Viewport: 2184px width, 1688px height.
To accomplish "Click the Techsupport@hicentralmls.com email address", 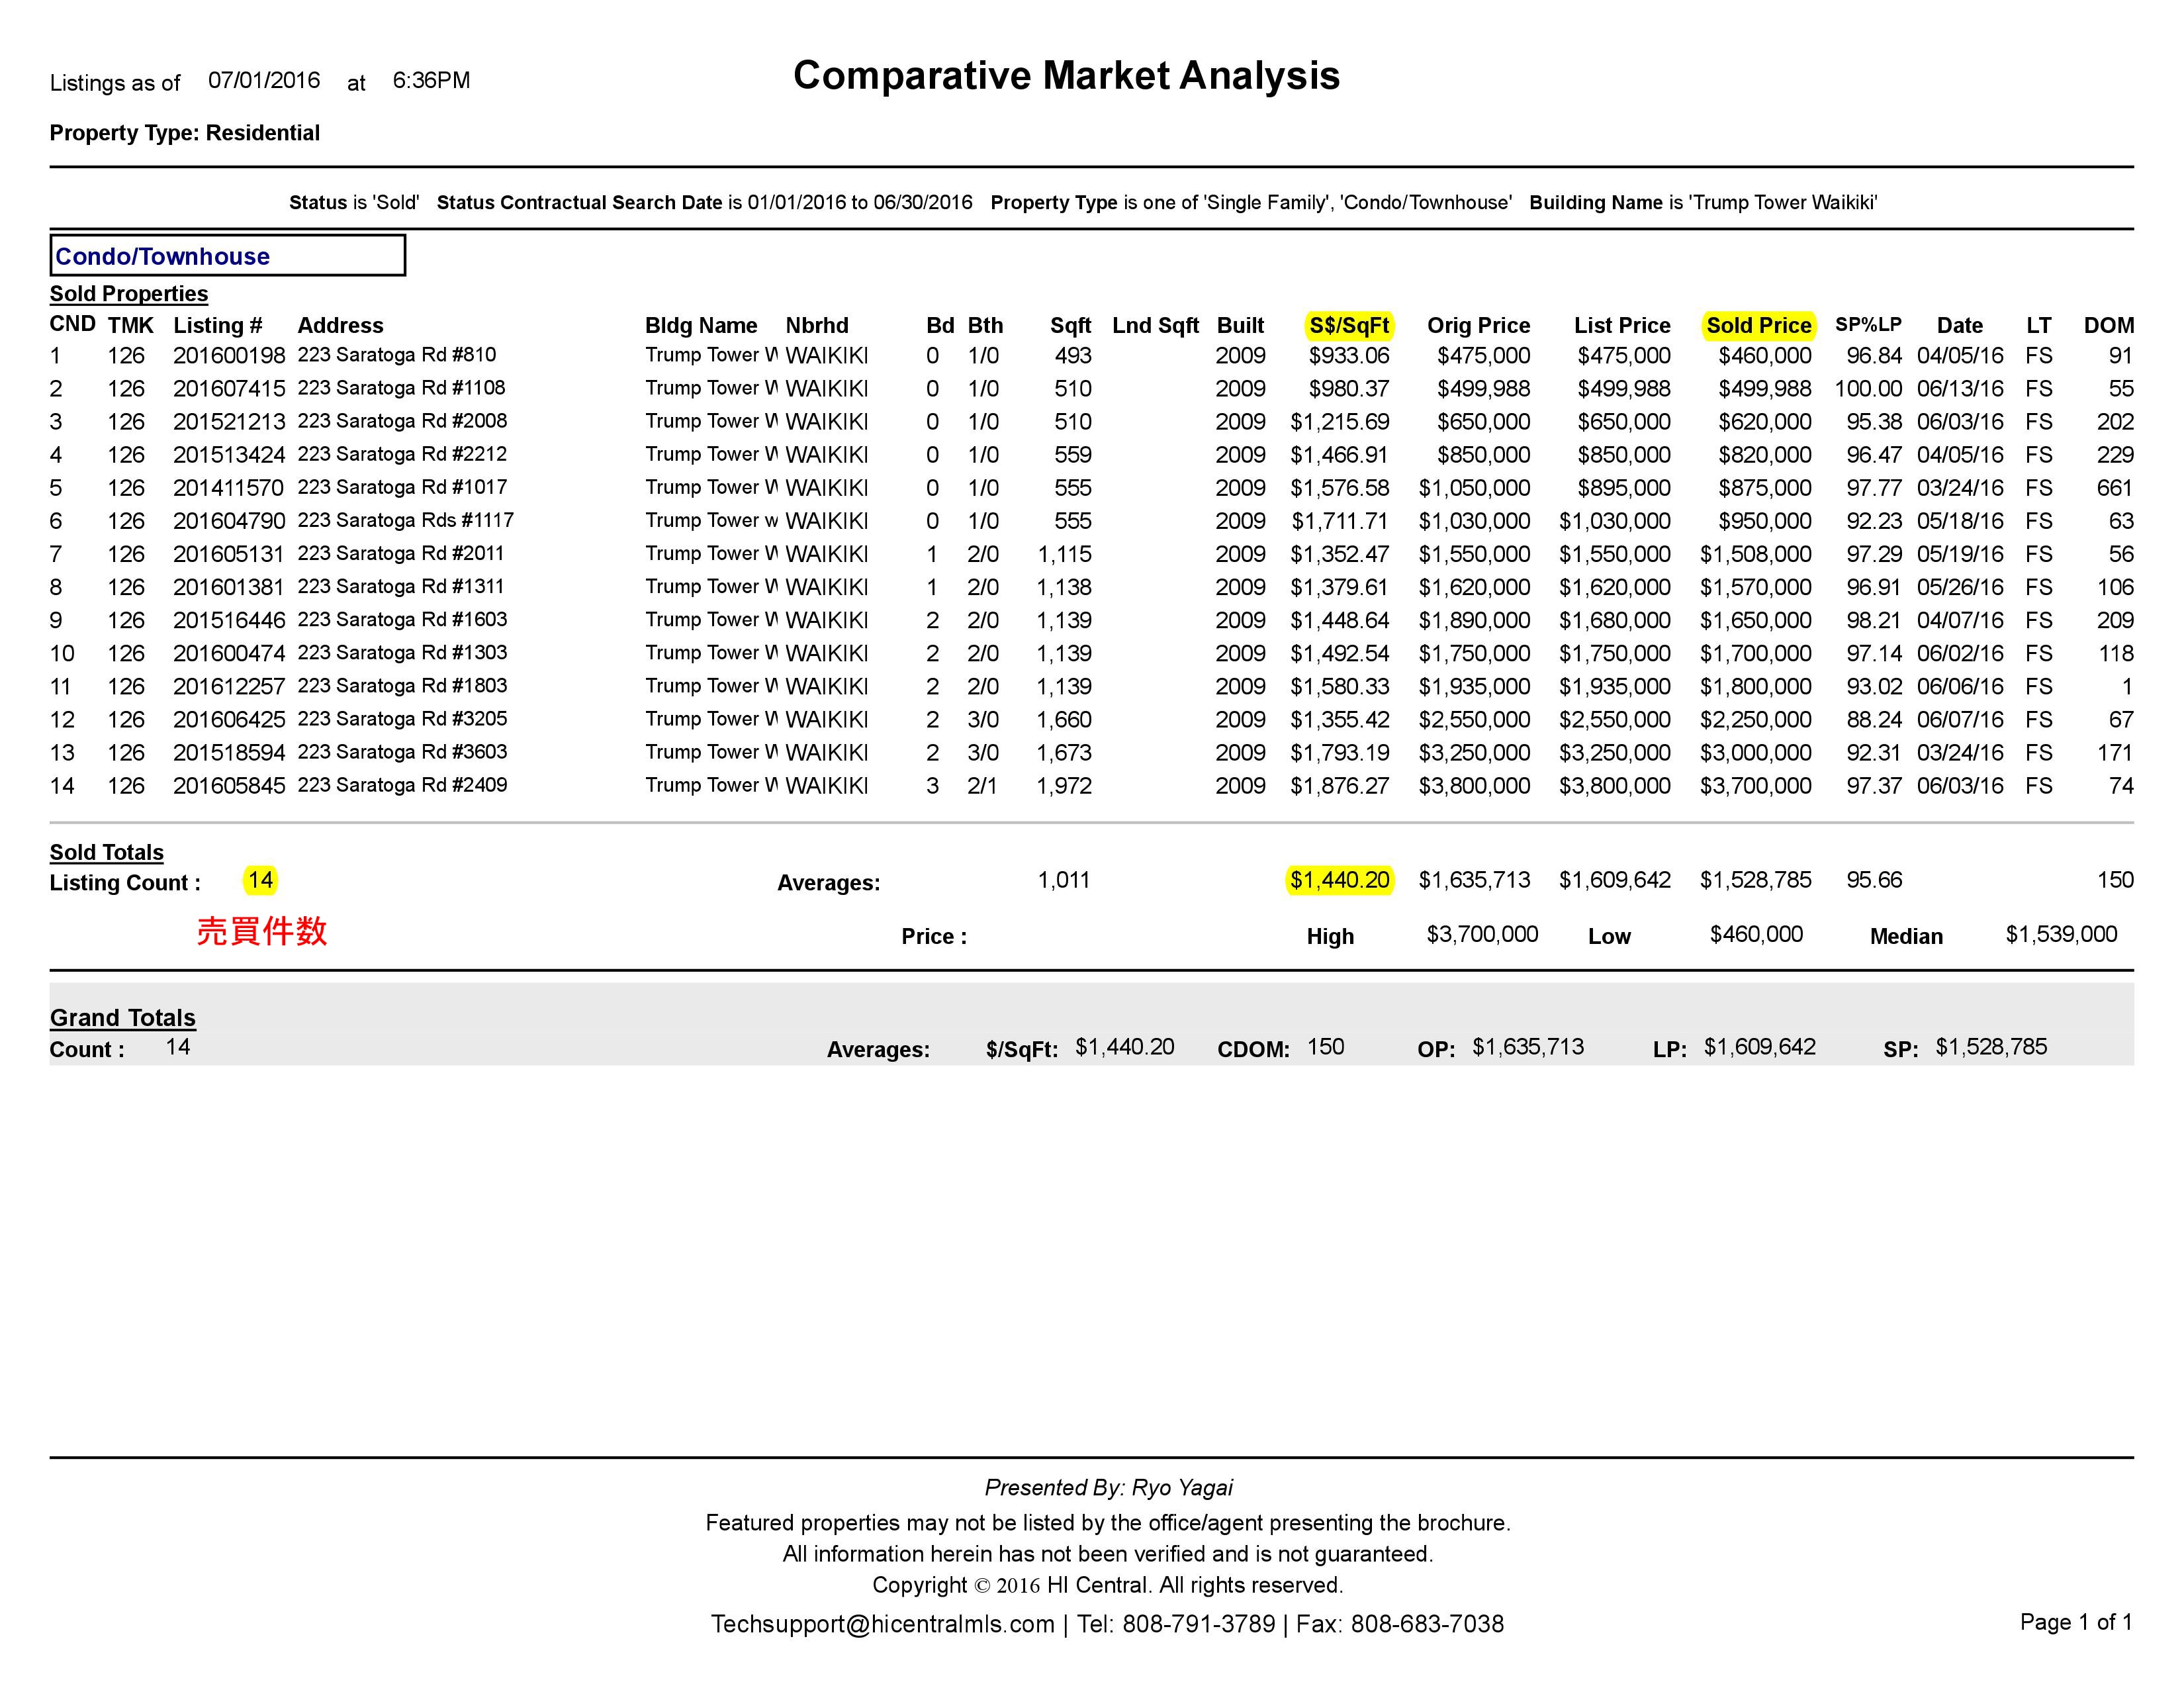I will pos(883,1624).
